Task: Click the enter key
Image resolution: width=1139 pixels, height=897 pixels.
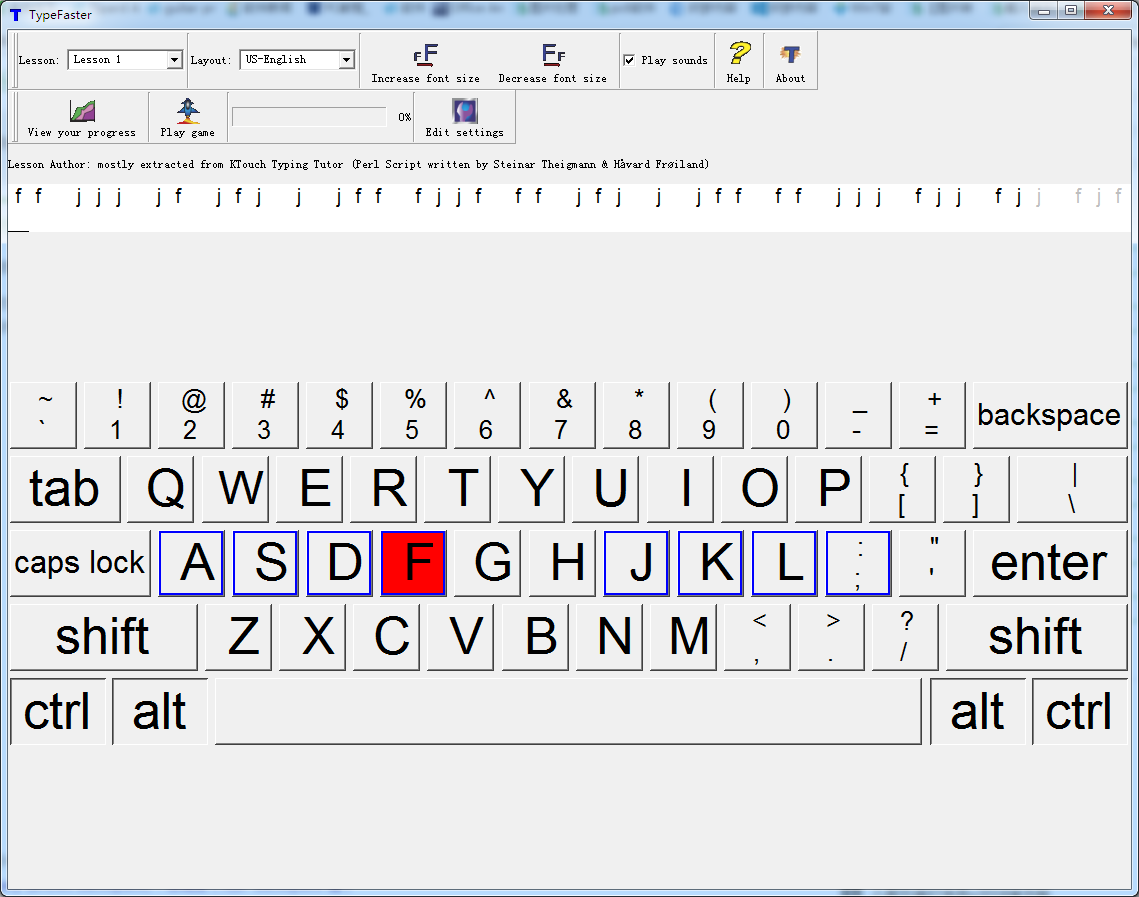Action: [x=1050, y=563]
